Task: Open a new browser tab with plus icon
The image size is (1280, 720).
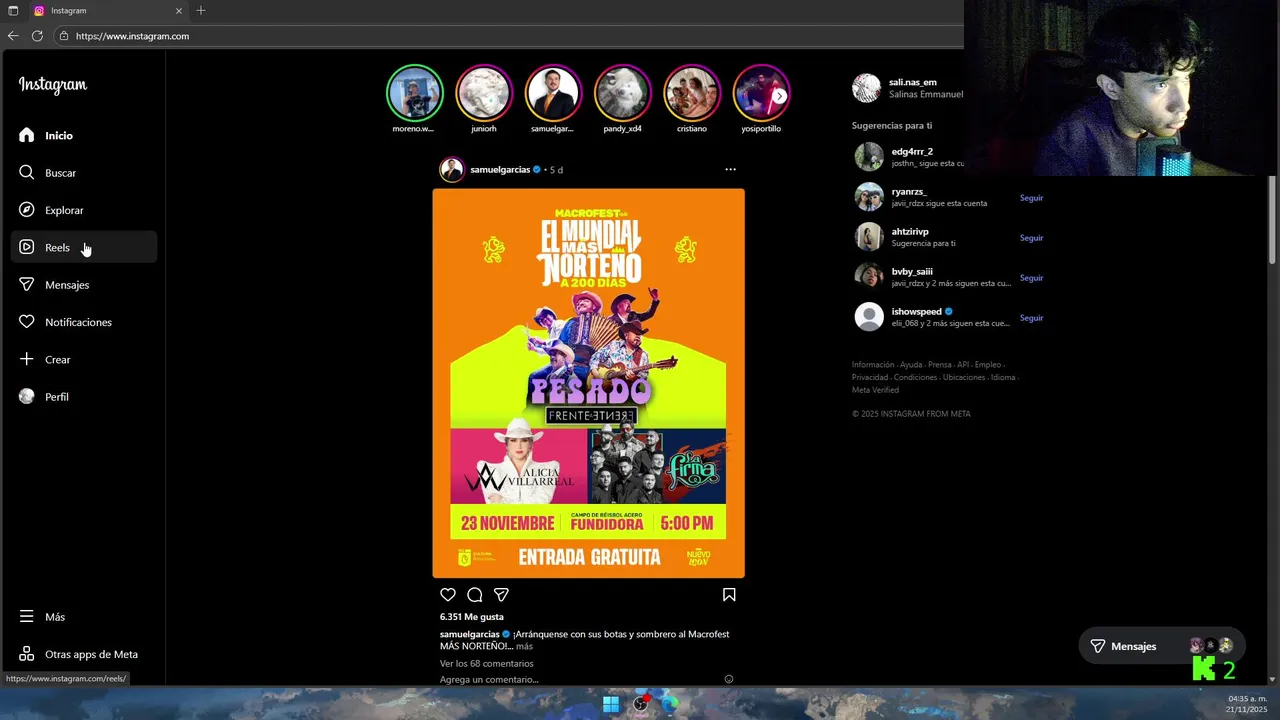Action: [201, 10]
